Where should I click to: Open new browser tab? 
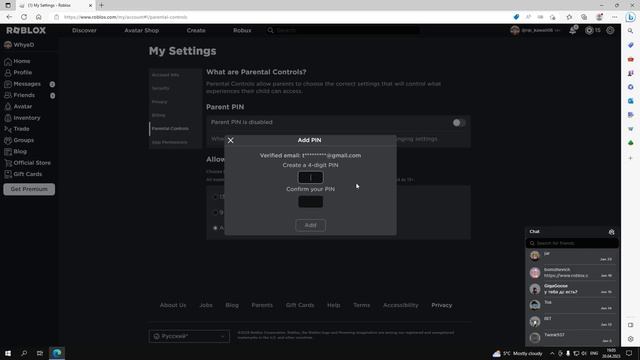pos(101,5)
